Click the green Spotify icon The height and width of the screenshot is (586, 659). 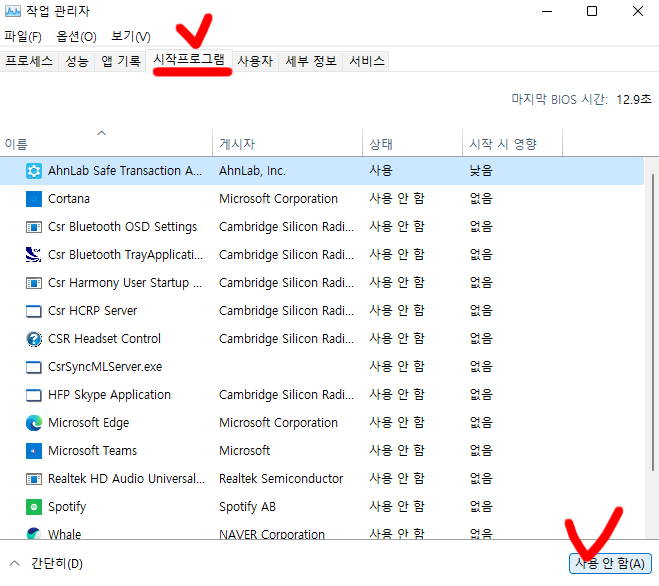pos(34,507)
